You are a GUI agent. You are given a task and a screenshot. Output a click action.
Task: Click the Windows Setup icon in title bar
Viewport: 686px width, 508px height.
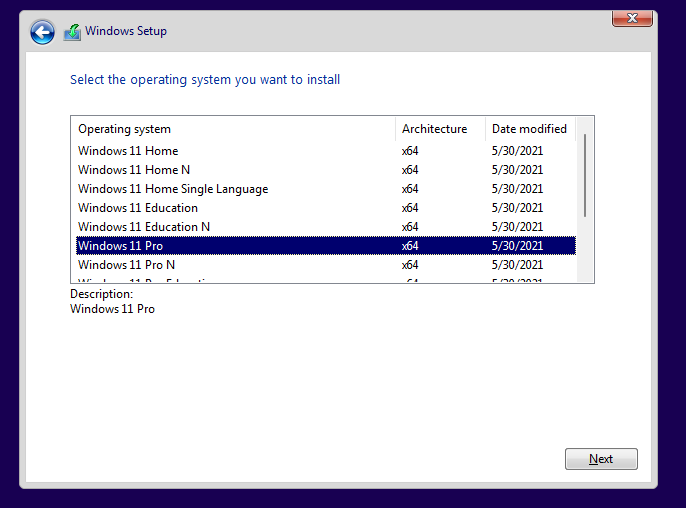tap(72, 32)
